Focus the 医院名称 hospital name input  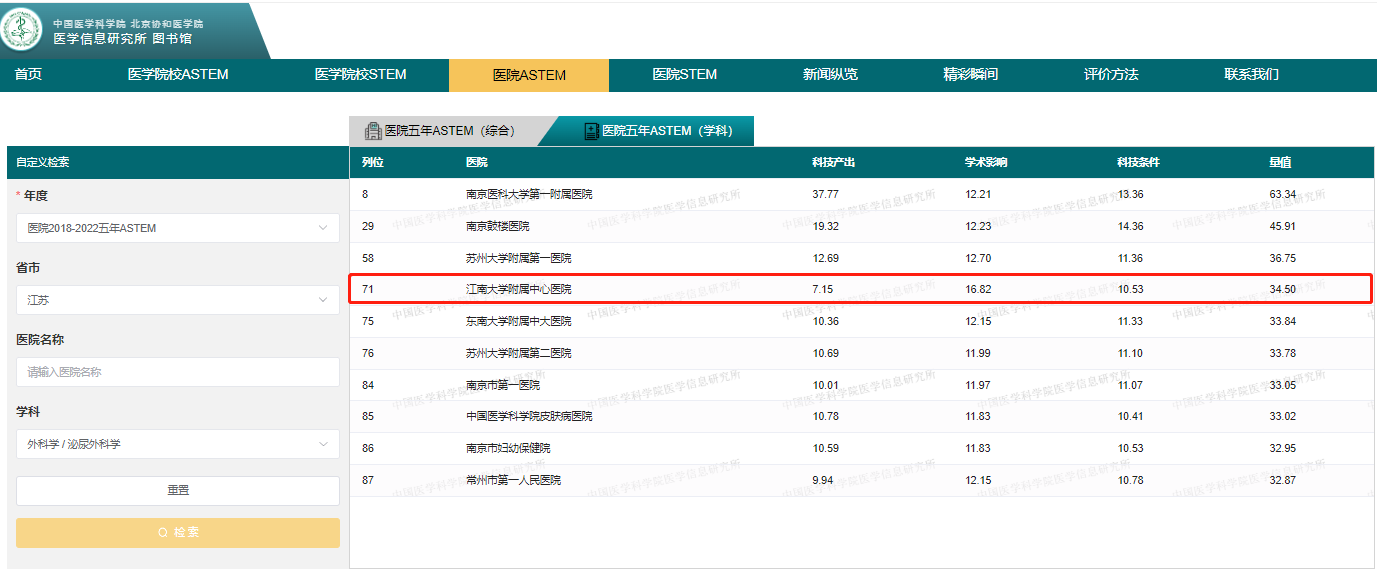(177, 372)
